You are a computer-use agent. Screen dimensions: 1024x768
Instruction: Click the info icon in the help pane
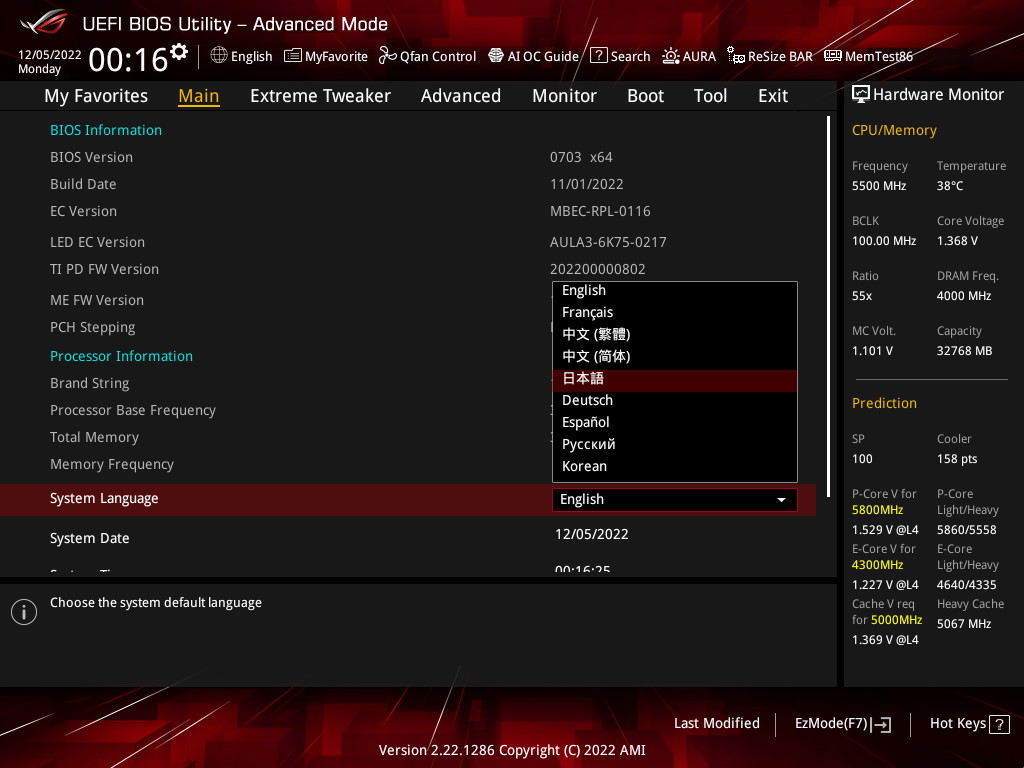click(24, 612)
